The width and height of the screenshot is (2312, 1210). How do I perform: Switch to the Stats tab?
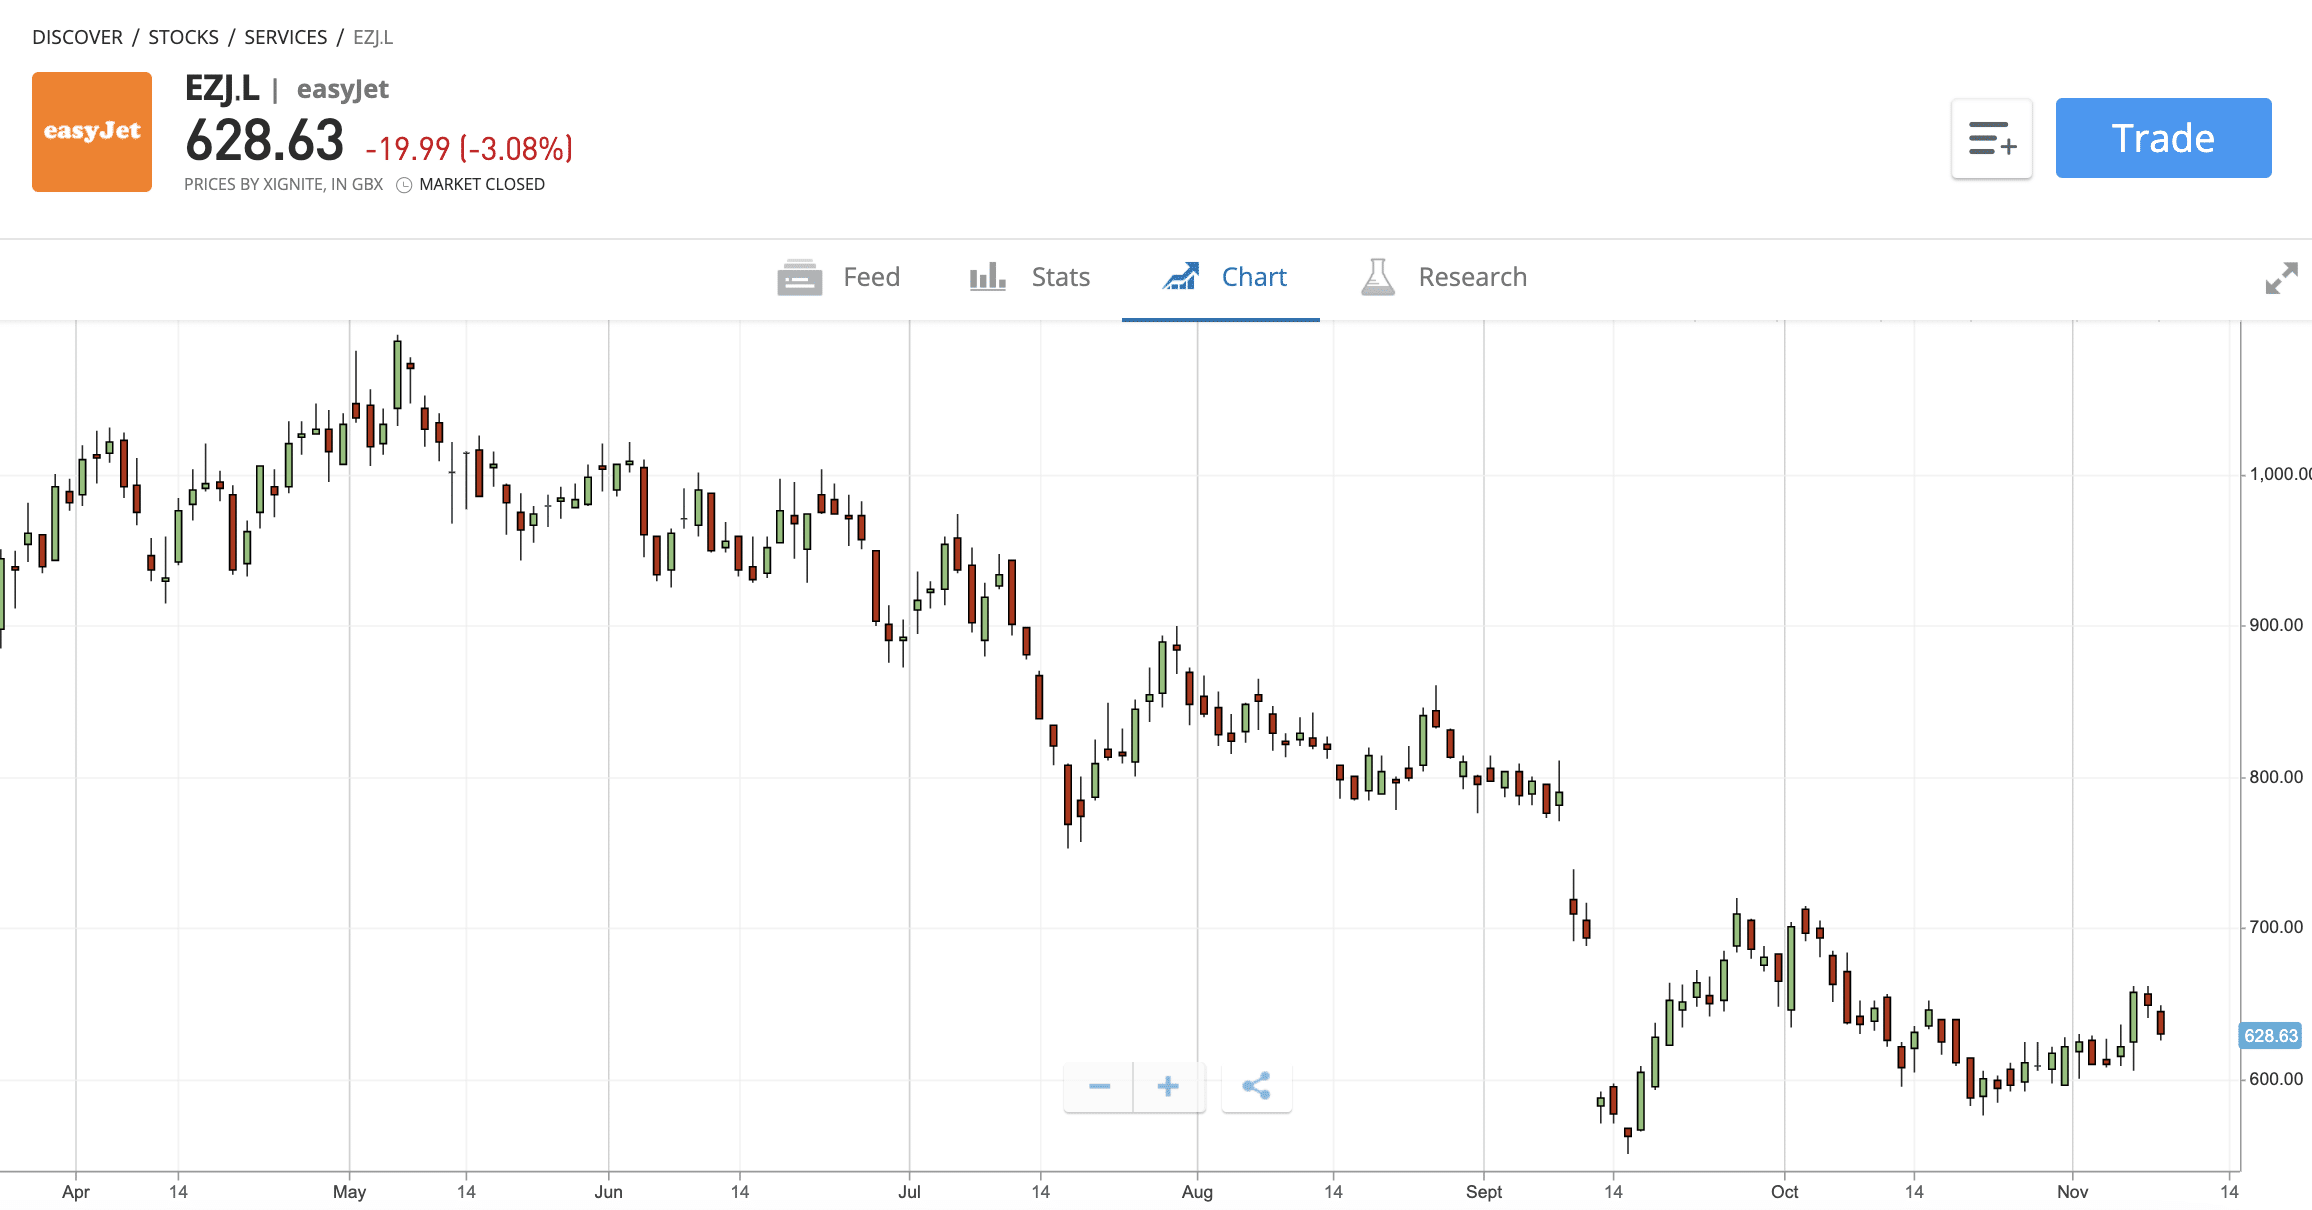1030,277
